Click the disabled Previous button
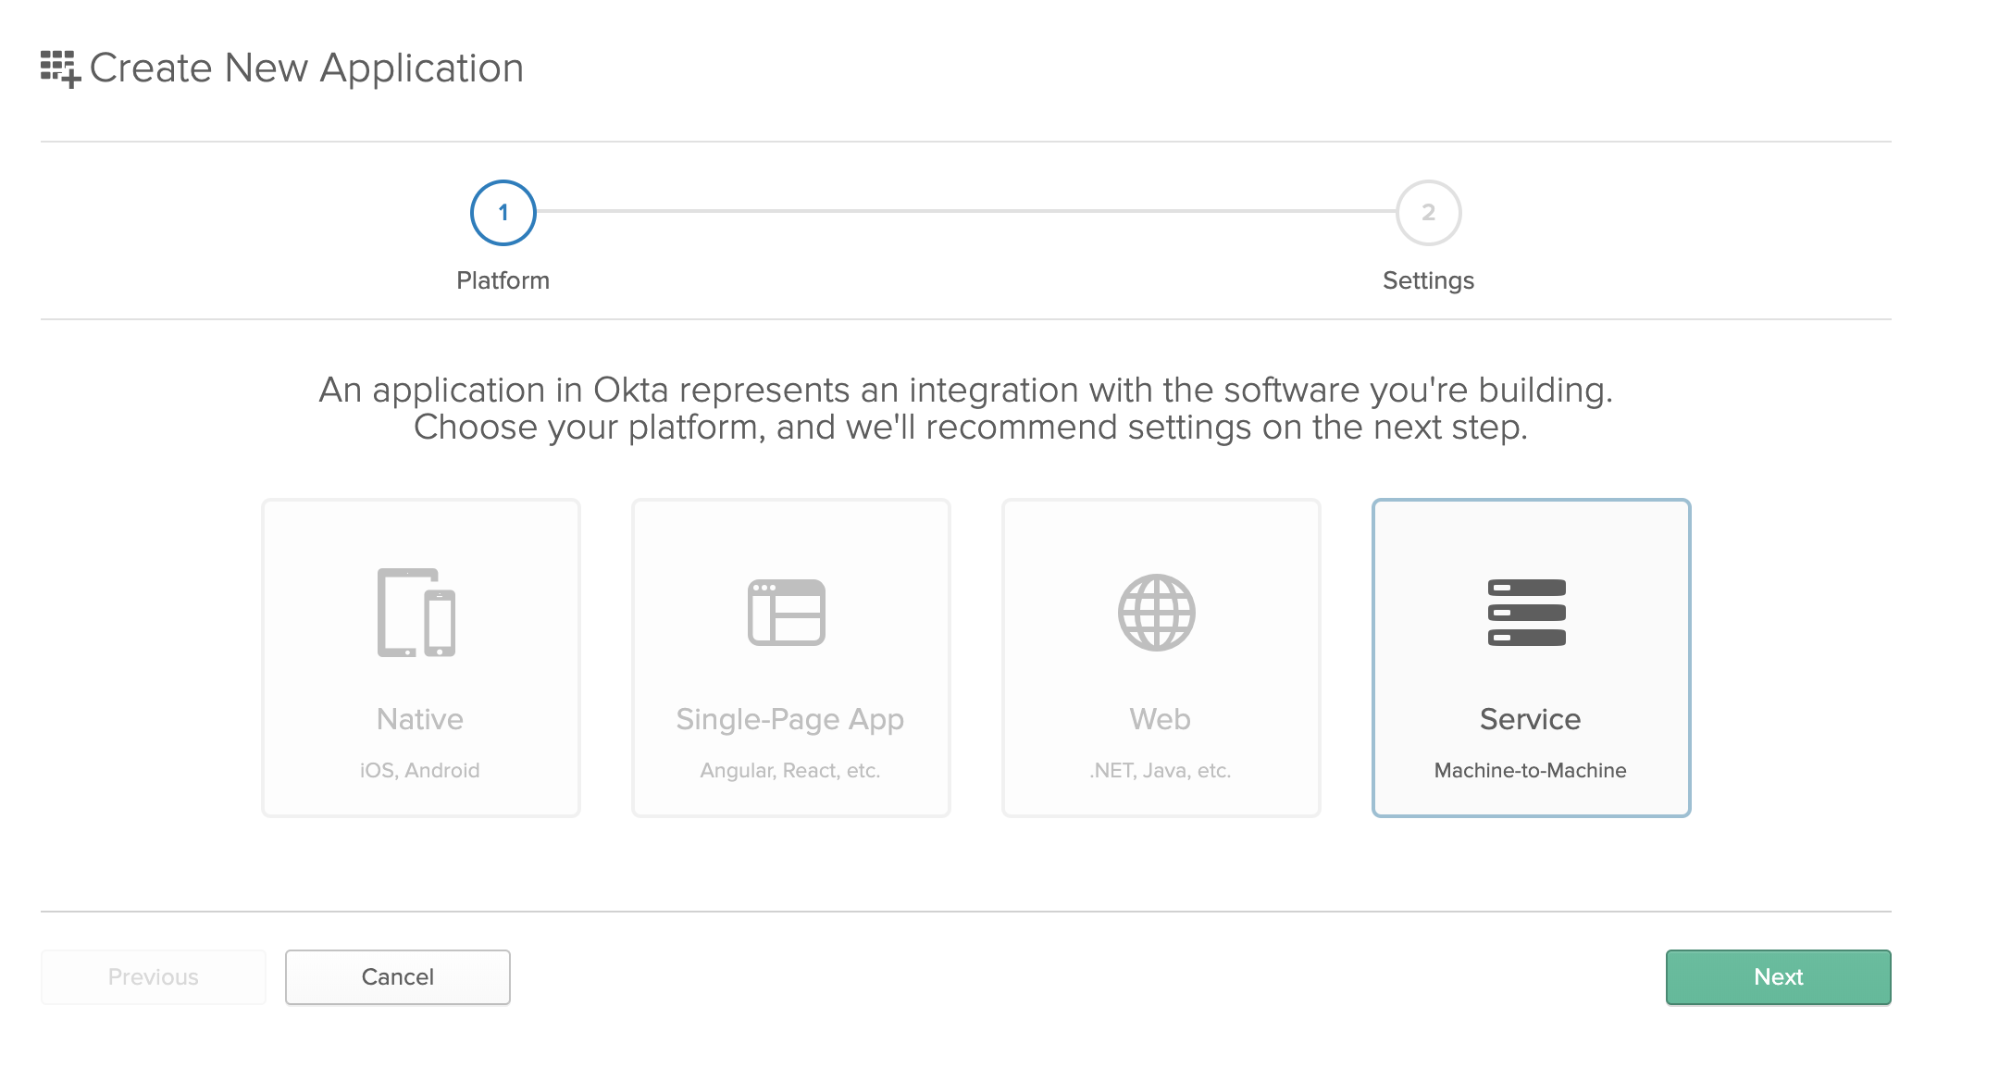Image resolution: width=1999 pixels, height=1072 pixels. [x=153, y=977]
